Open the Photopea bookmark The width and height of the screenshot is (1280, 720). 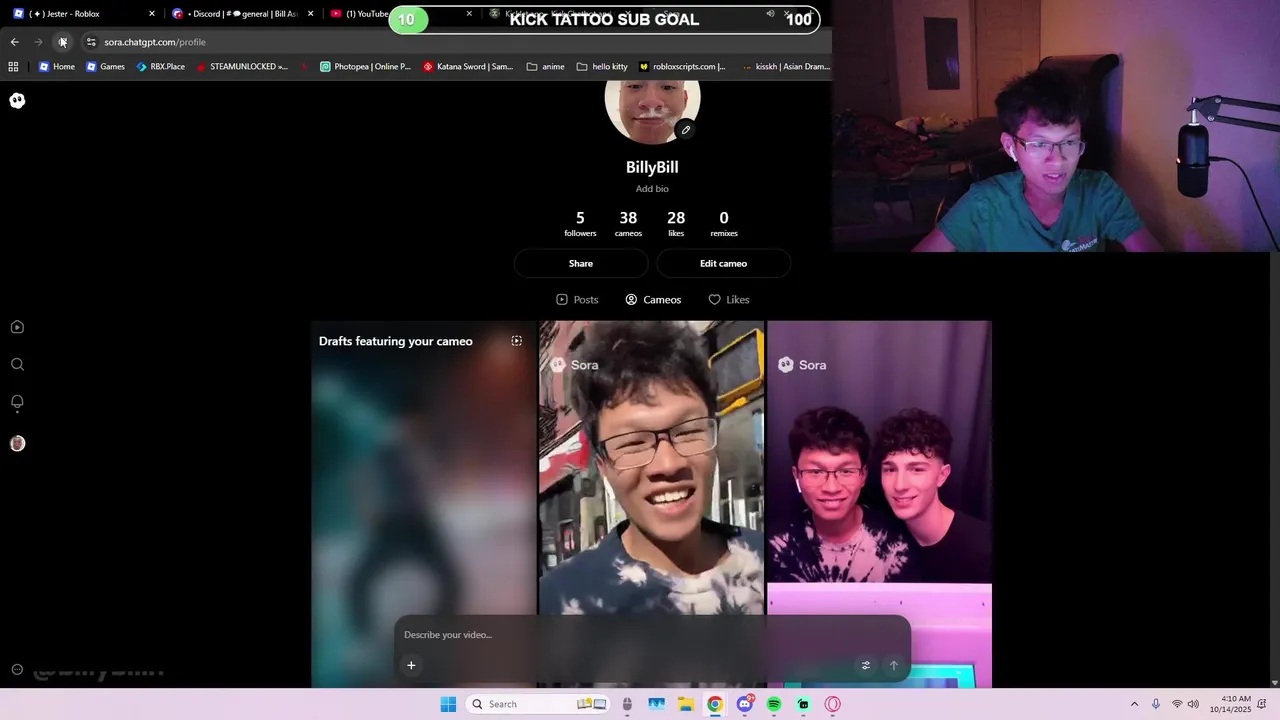coord(365,67)
